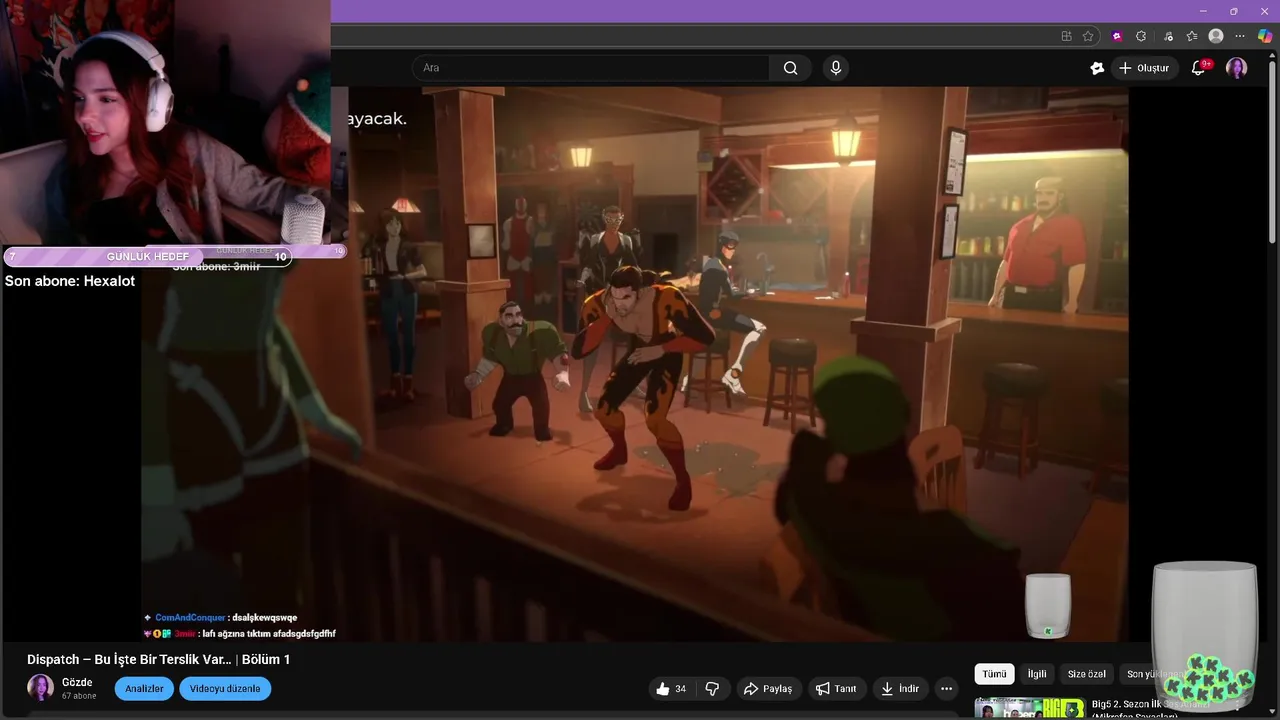Dislike the video with thumbs down

712,689
